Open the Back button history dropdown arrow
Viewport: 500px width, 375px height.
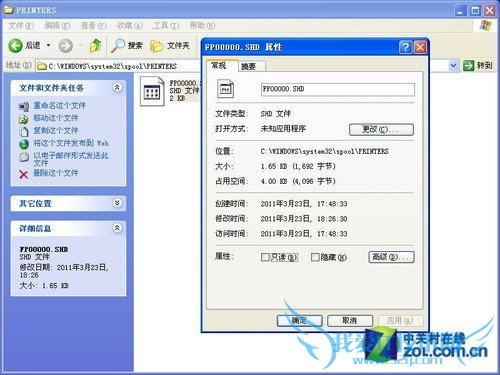coord(48,45)
